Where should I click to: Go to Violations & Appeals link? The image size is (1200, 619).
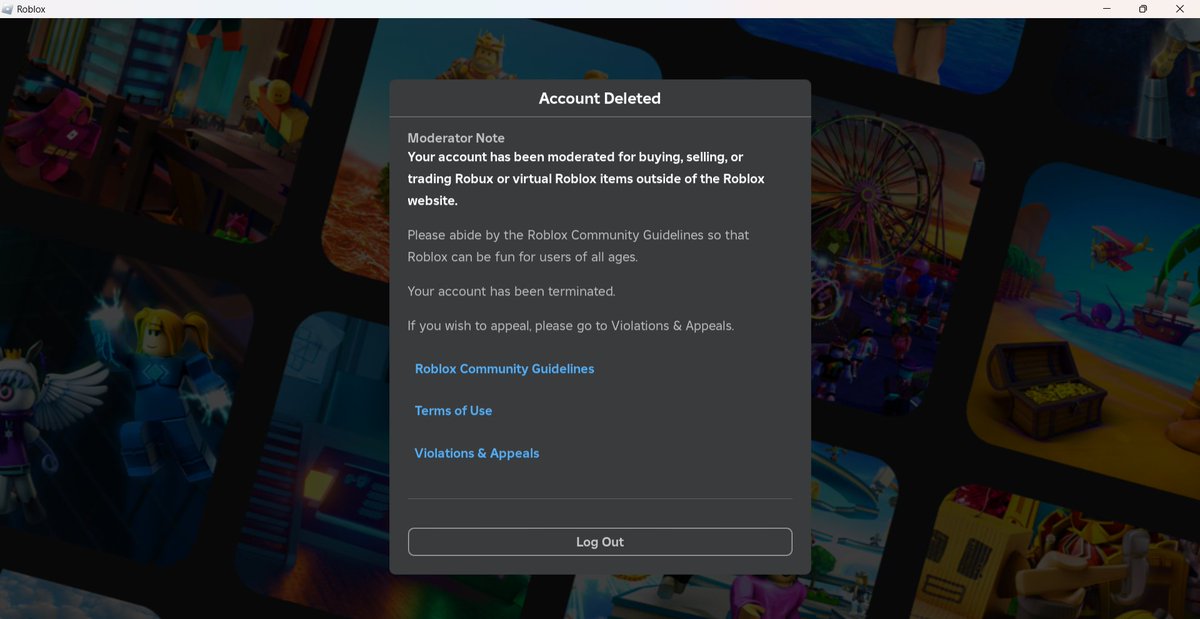pos(477,453)
